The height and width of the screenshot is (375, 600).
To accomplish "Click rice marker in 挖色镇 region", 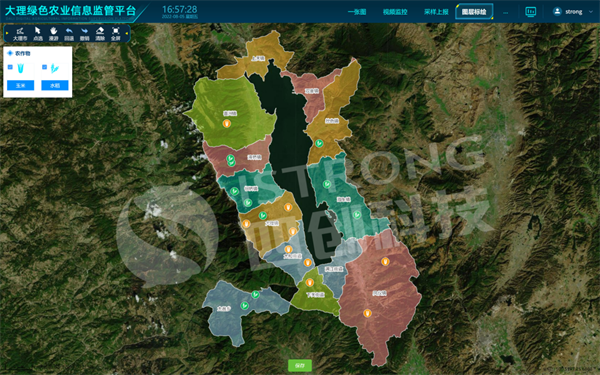I will click(319, 143).
